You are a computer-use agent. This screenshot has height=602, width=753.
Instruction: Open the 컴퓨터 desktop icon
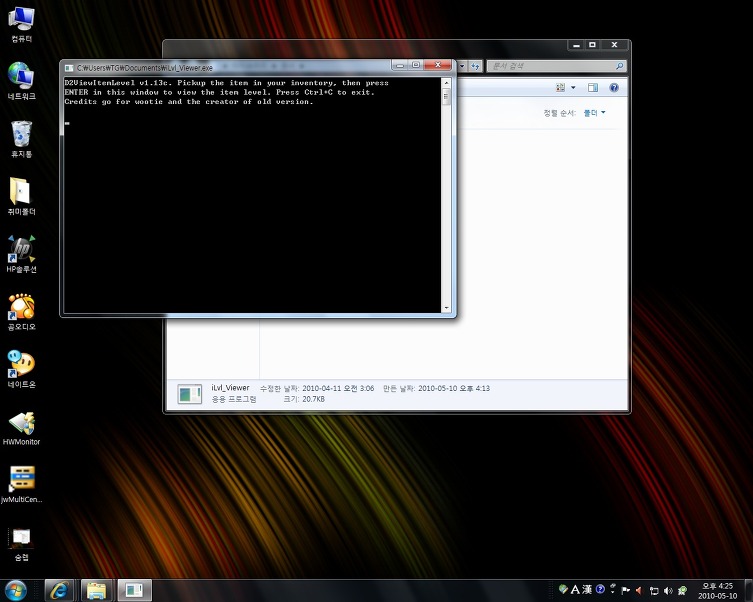[21, 25]
